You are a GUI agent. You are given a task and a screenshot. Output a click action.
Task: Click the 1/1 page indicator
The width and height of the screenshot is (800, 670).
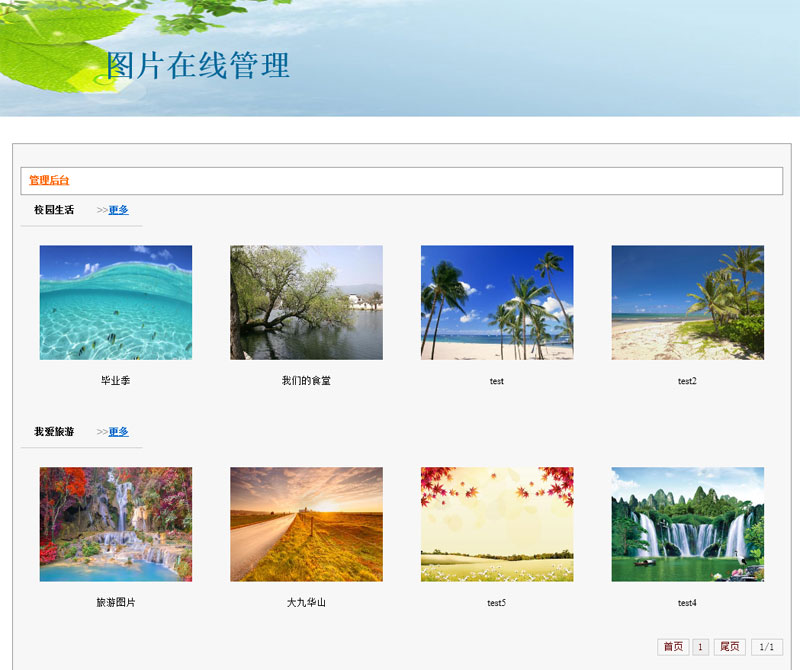pos(767,647)
